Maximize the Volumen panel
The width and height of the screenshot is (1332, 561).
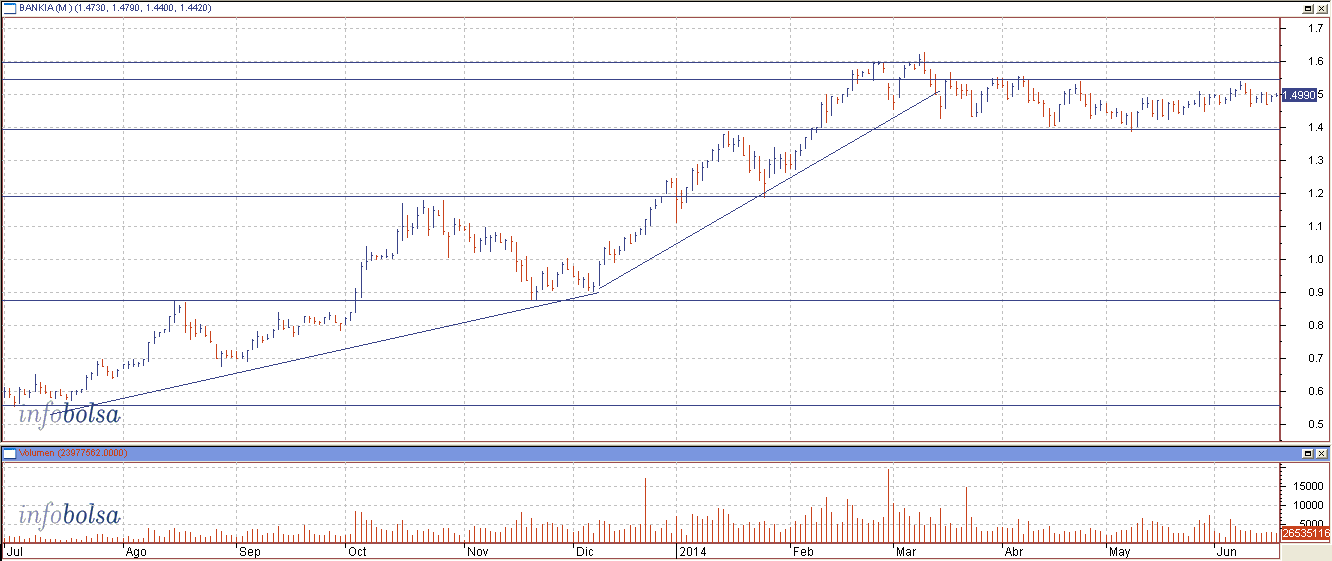pyautogui.click(x=1307, y=454)
